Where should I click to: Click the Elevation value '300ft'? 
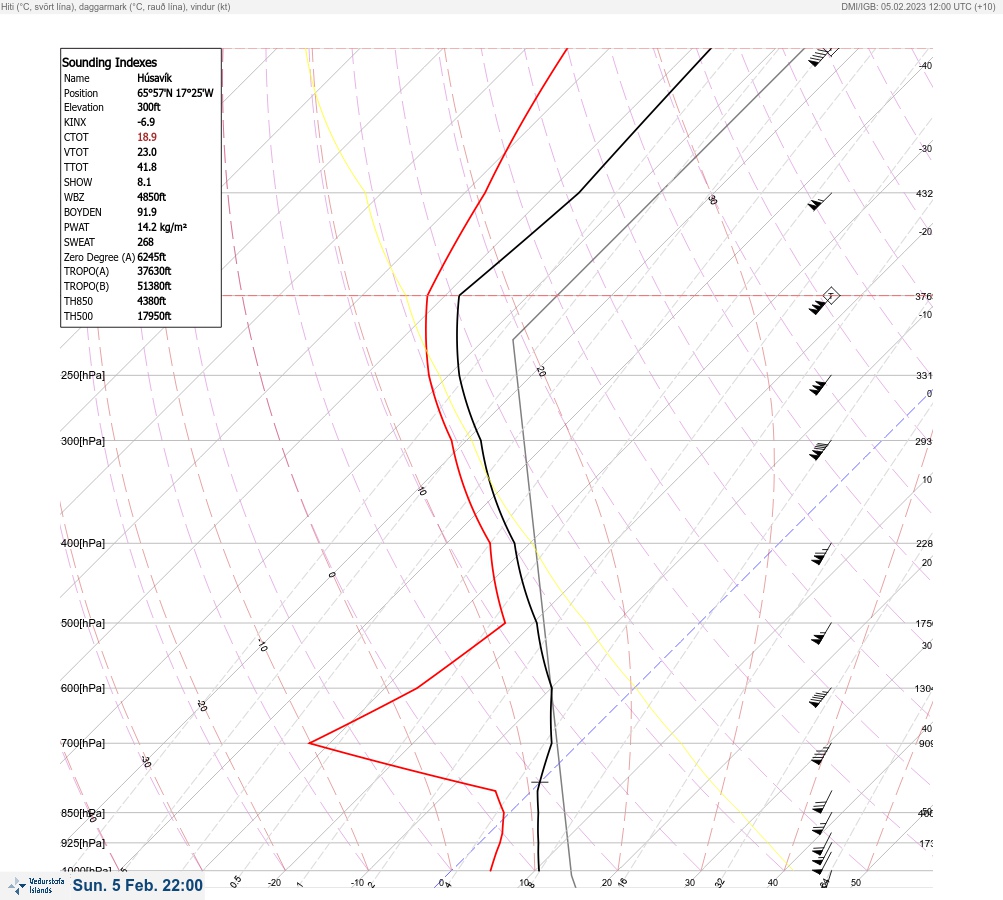click(x=148, y=107)
